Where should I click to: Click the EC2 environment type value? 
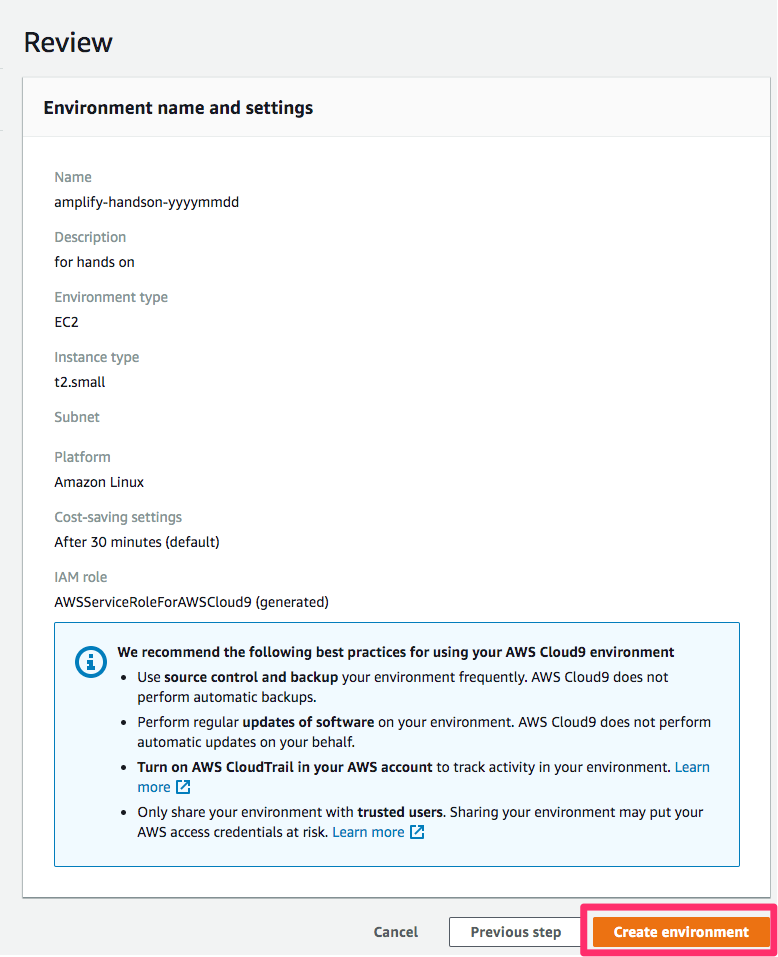click(x=67, y=322)
